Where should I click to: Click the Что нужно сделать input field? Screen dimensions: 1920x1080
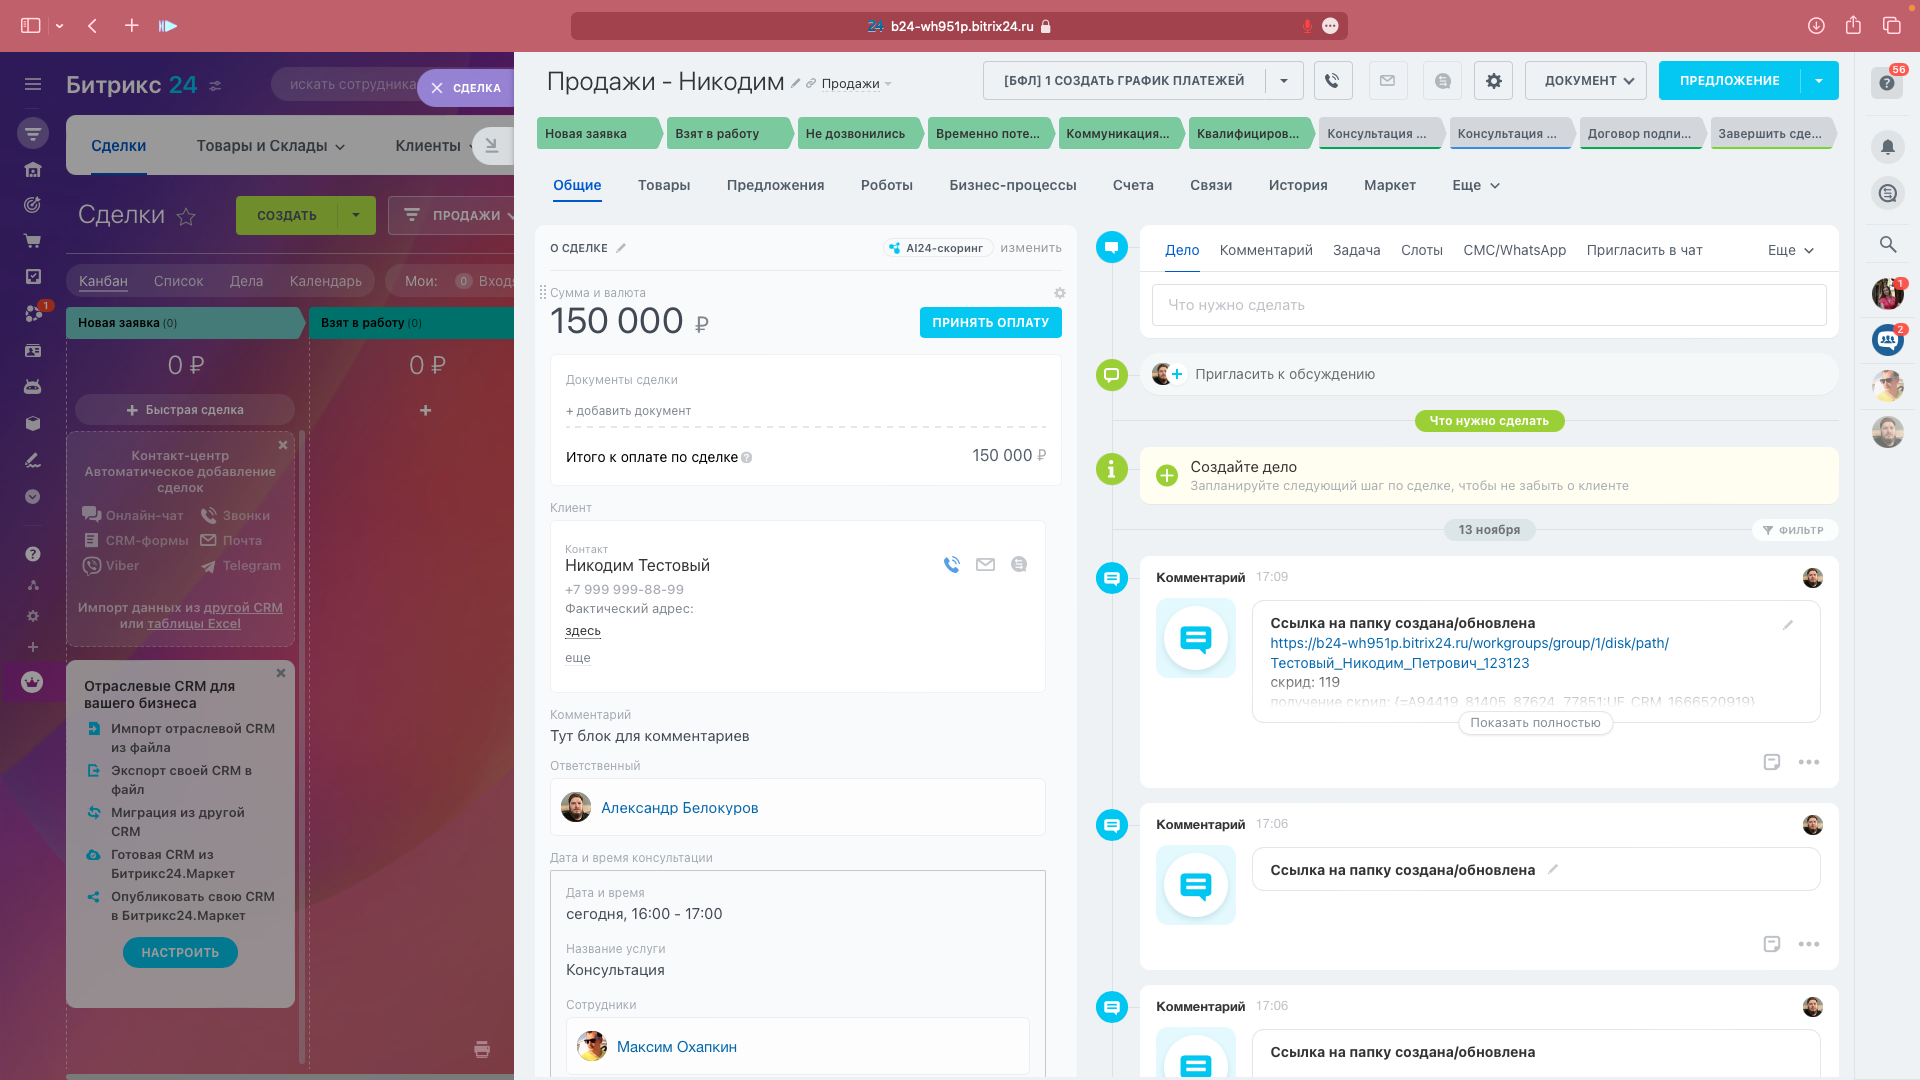pos(1488,305)
